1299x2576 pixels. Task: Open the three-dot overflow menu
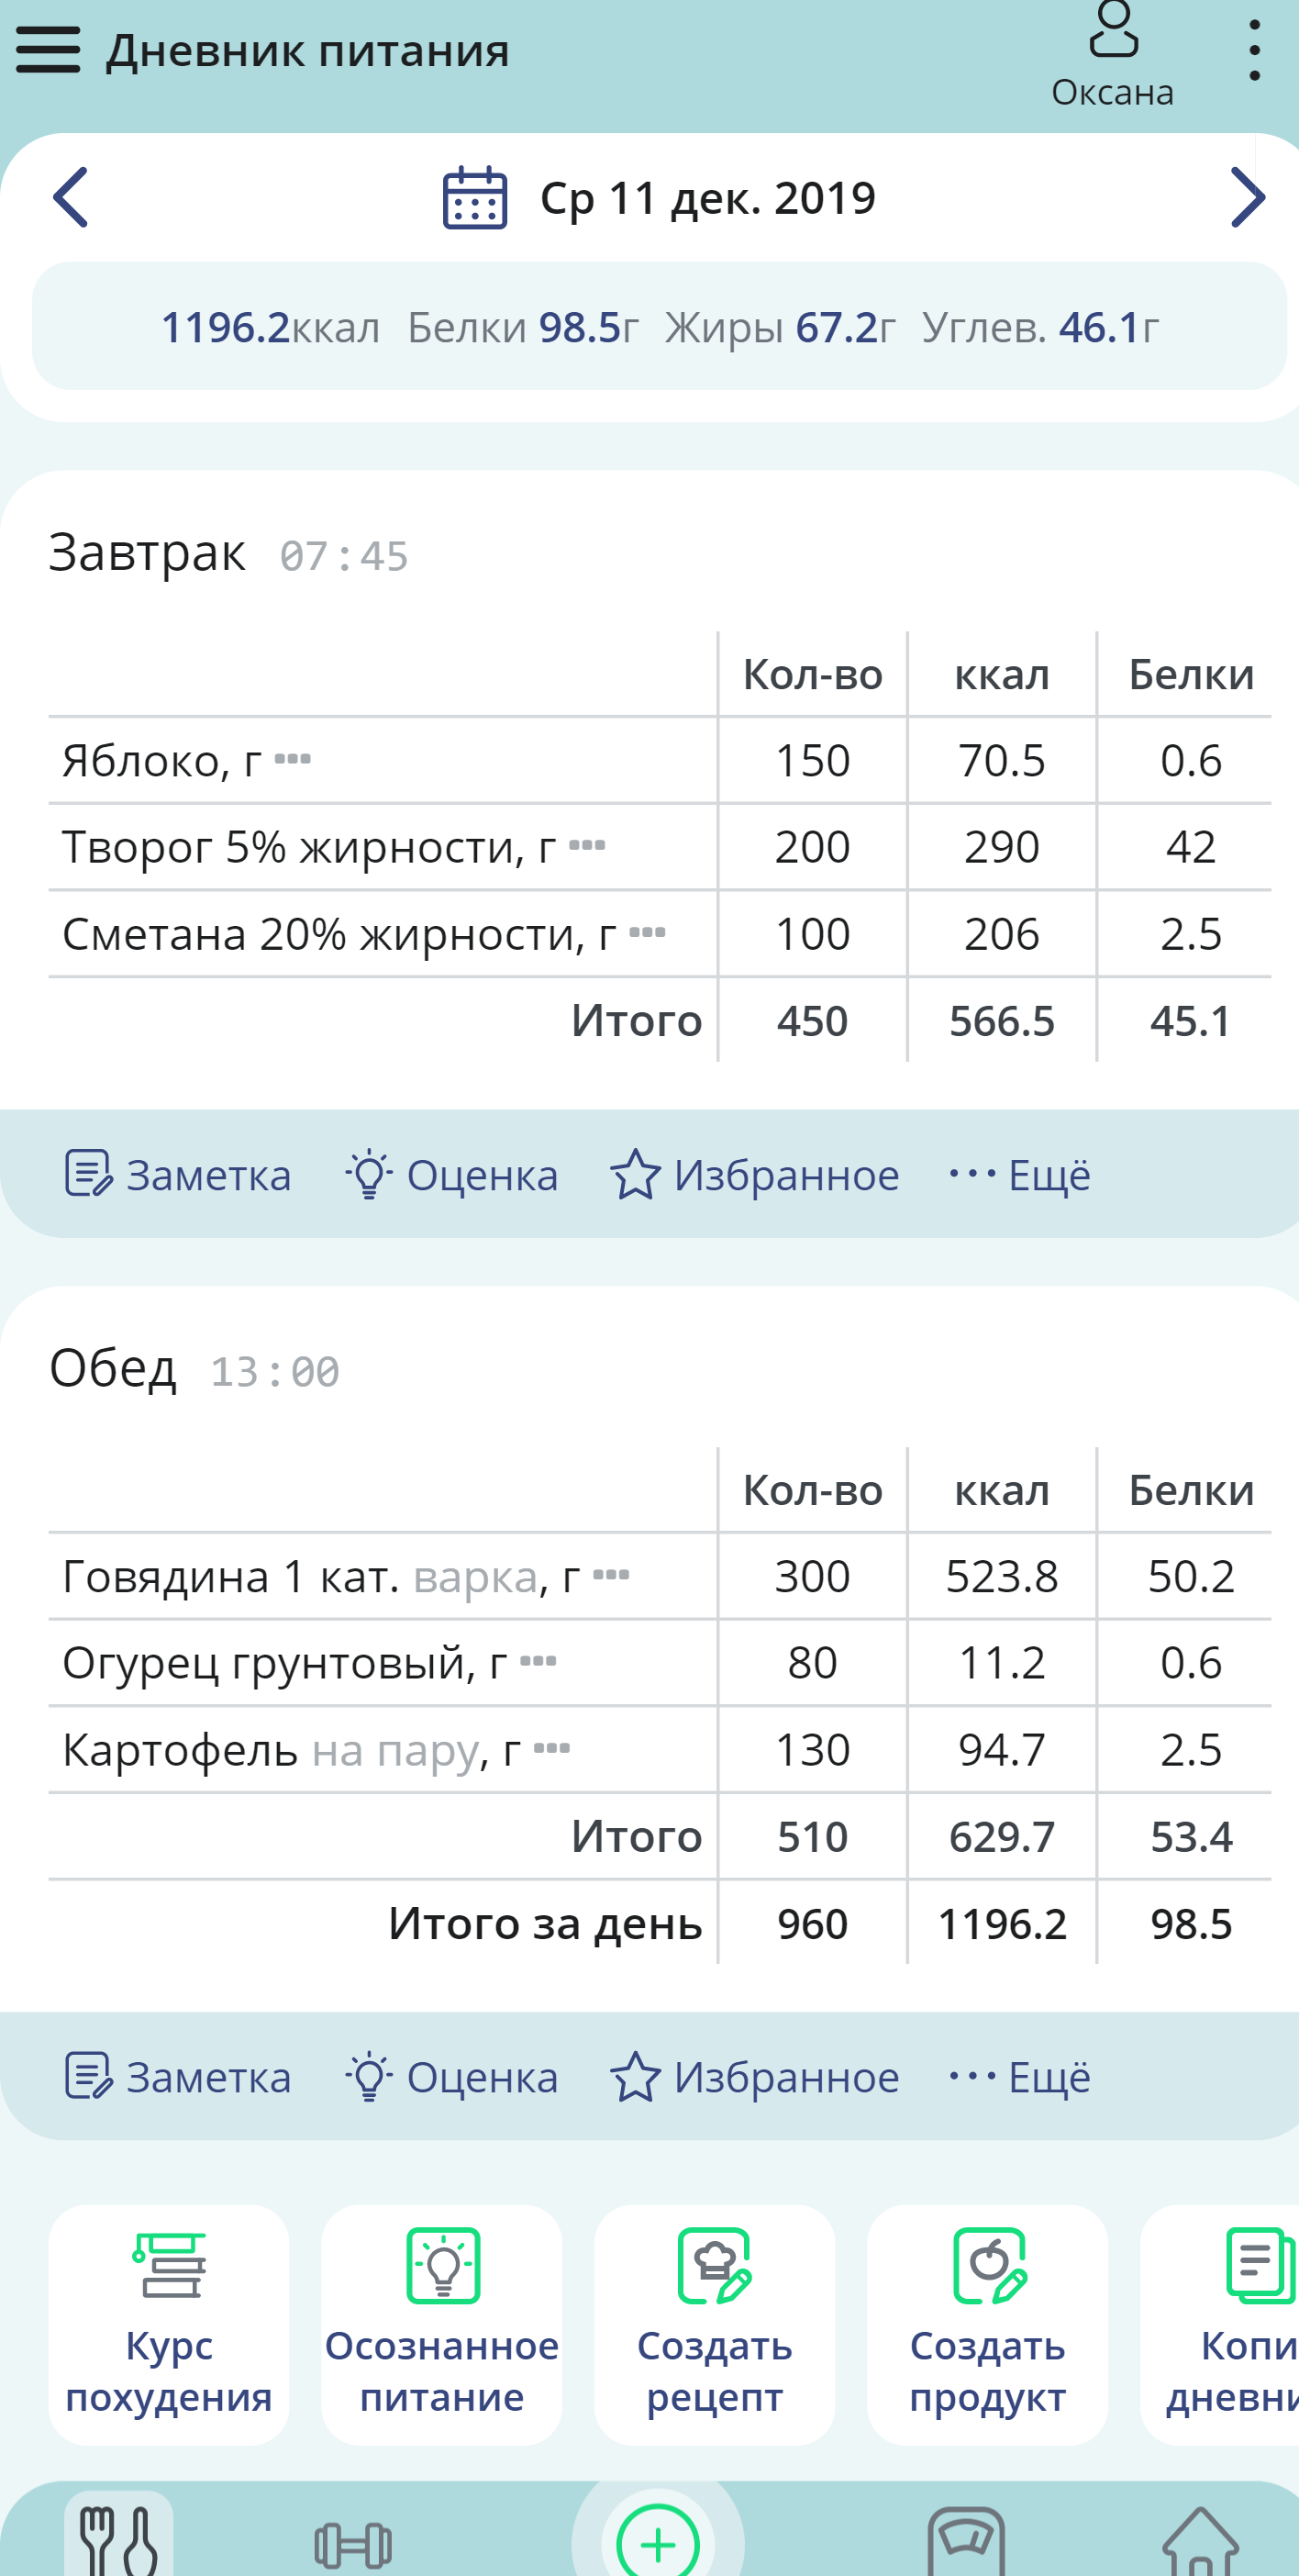coord(1254,50)
